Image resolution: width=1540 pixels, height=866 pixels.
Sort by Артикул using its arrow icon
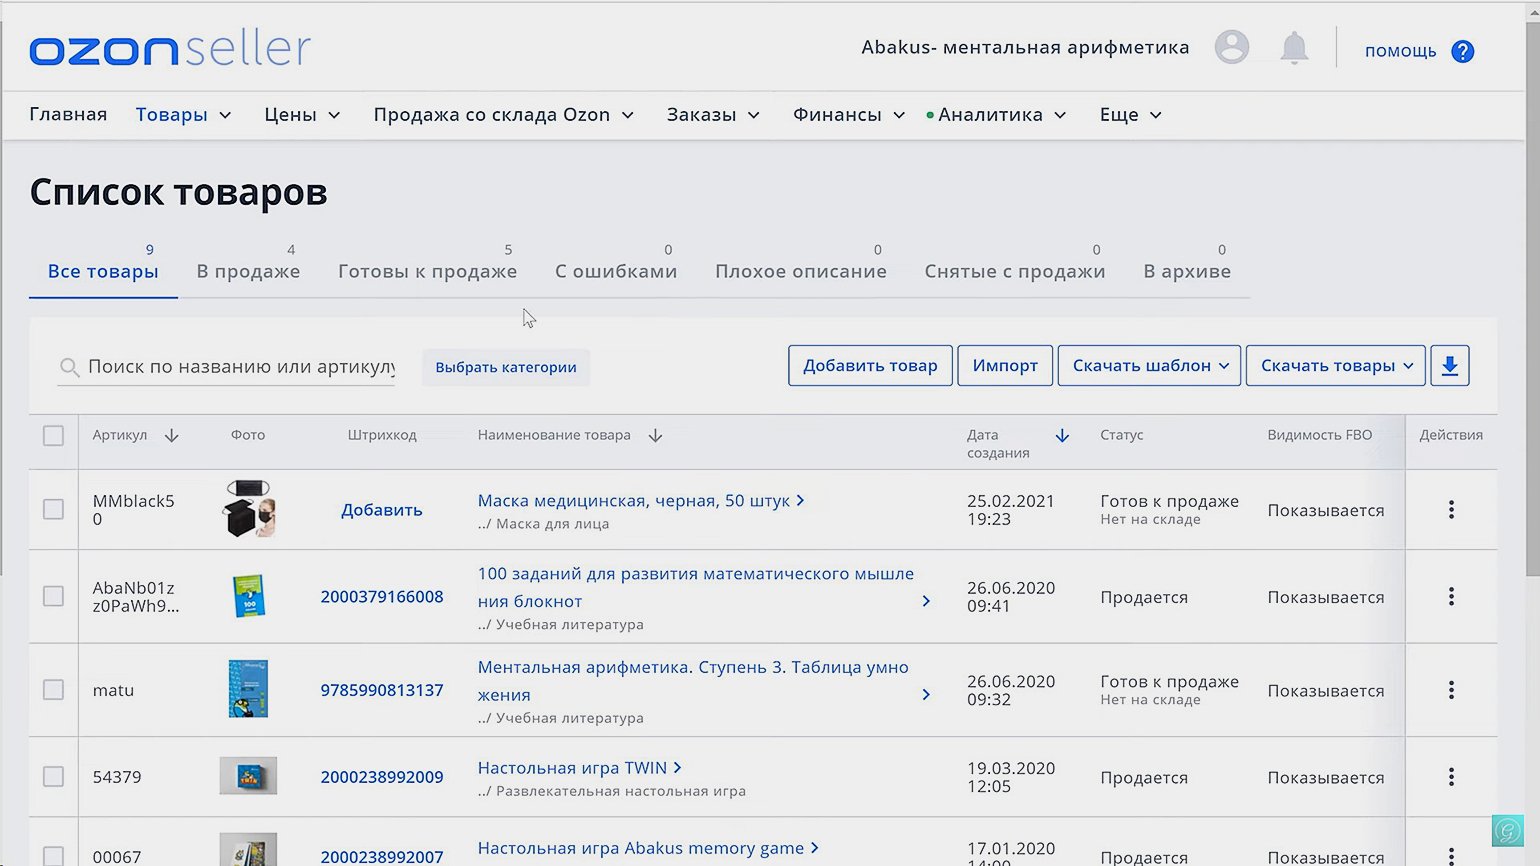(171, 435)
